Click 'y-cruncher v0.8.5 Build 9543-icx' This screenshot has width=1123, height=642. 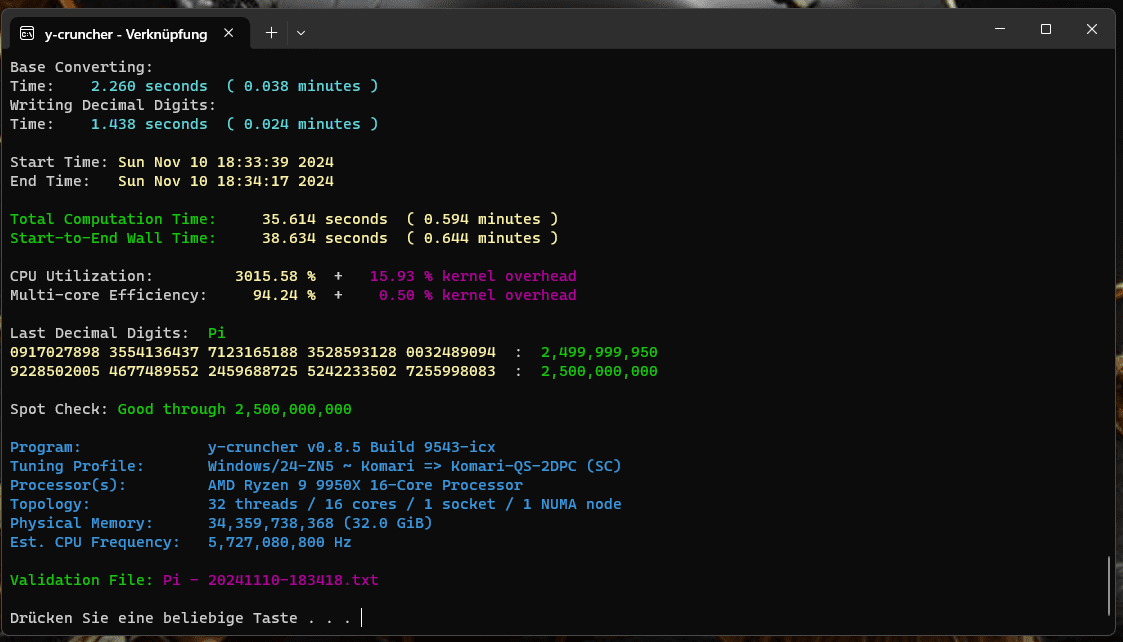[x=352, y=447]
